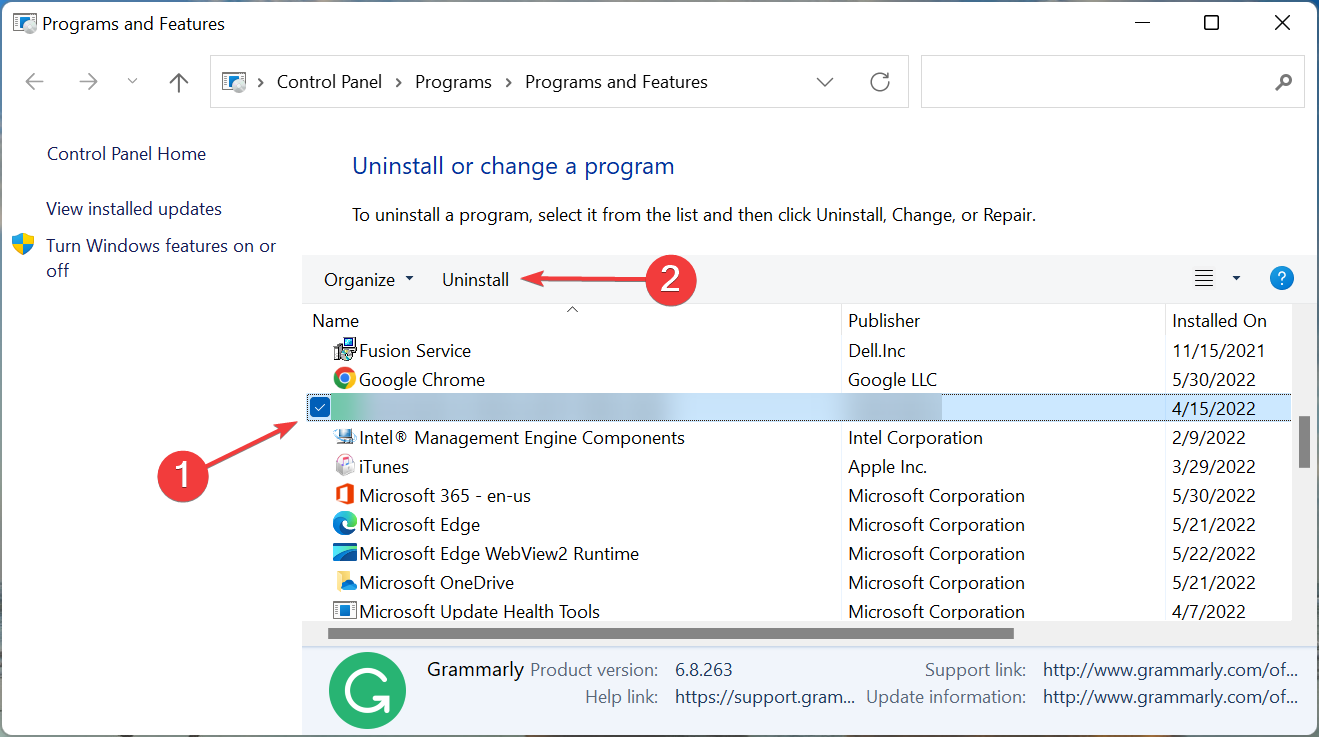Uncheck the selected program's checkbox
Viewport: 1319px width, 737px height.
(x=320, y=407)
